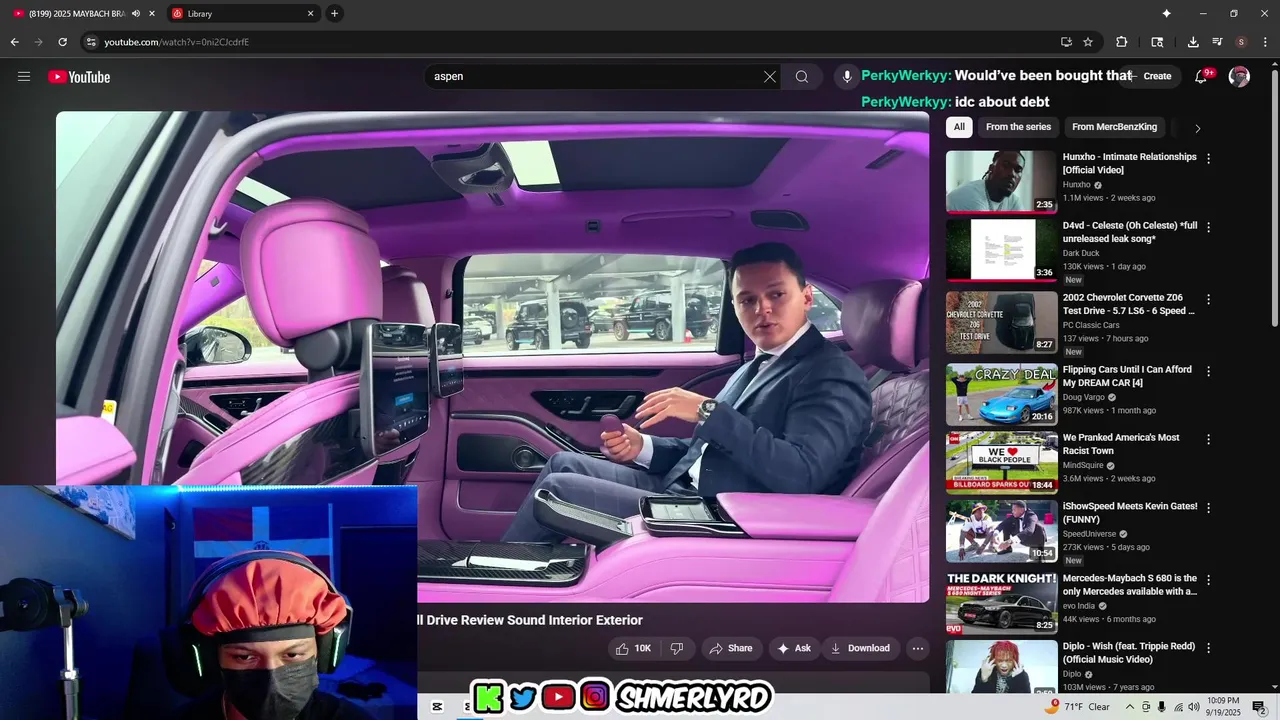Open the Chrome extensions puzzle icon
Image resolution: width=1280 pixels, height=720 pixels.
(1121, 42)
